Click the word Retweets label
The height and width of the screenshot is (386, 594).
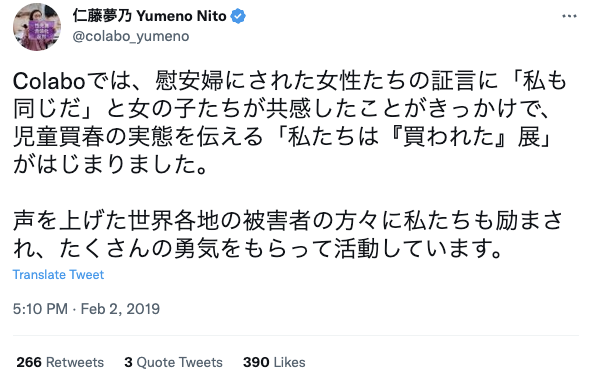point(75,362)
